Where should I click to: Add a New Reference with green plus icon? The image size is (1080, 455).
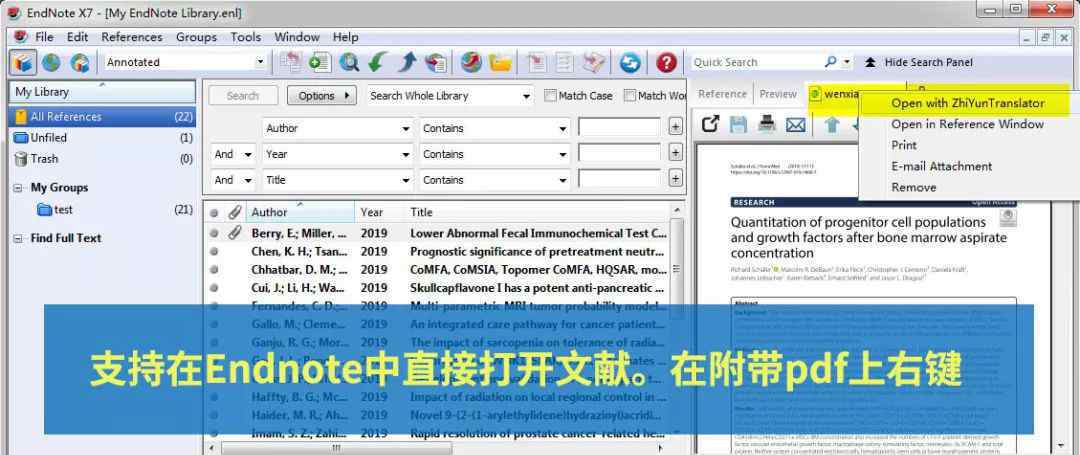coord(320,63)
